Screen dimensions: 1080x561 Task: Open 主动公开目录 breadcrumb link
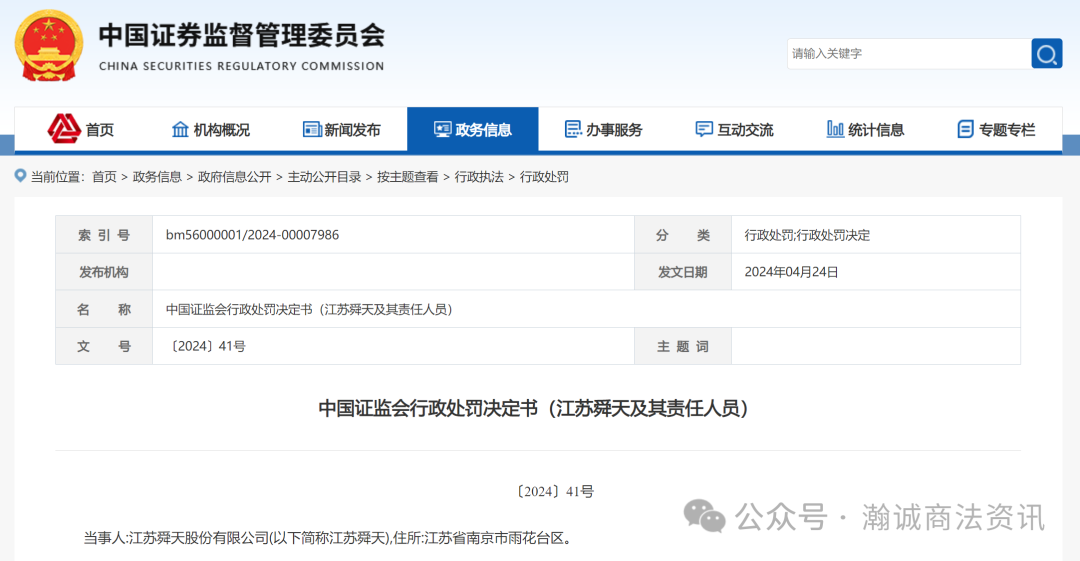coord(324,177)
